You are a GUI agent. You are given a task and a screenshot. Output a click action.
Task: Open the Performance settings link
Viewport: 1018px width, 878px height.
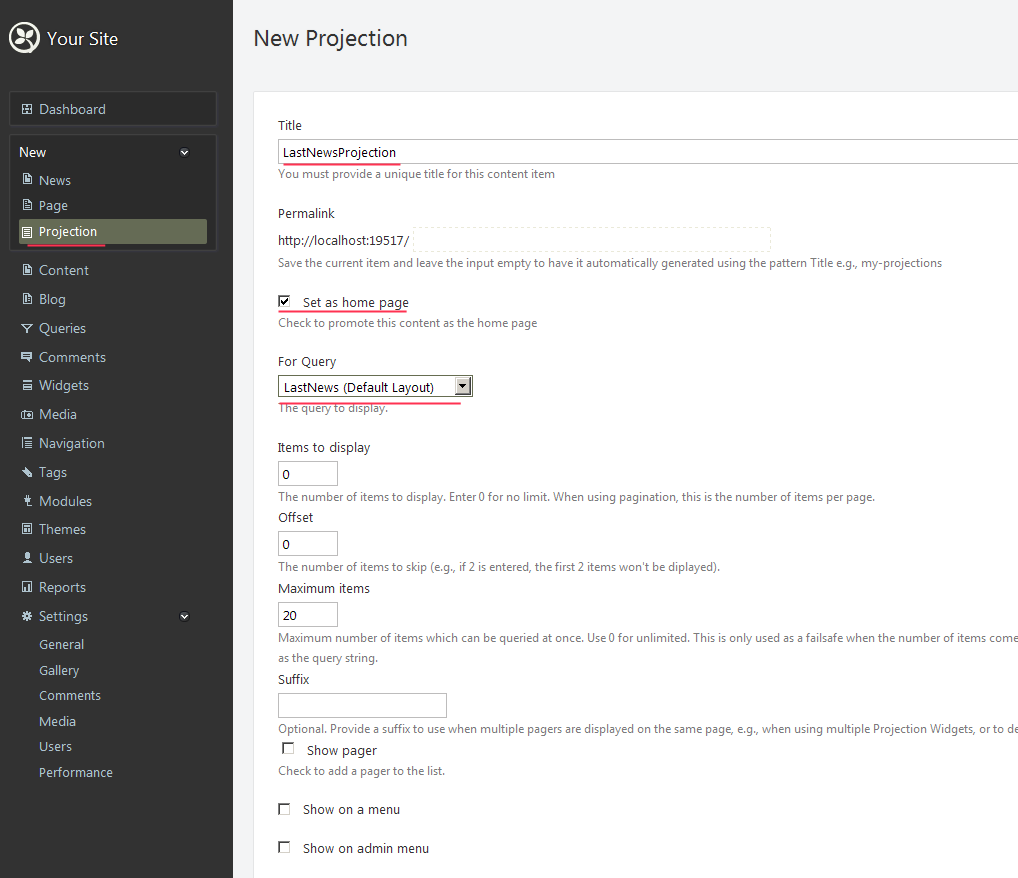(76, 772)
